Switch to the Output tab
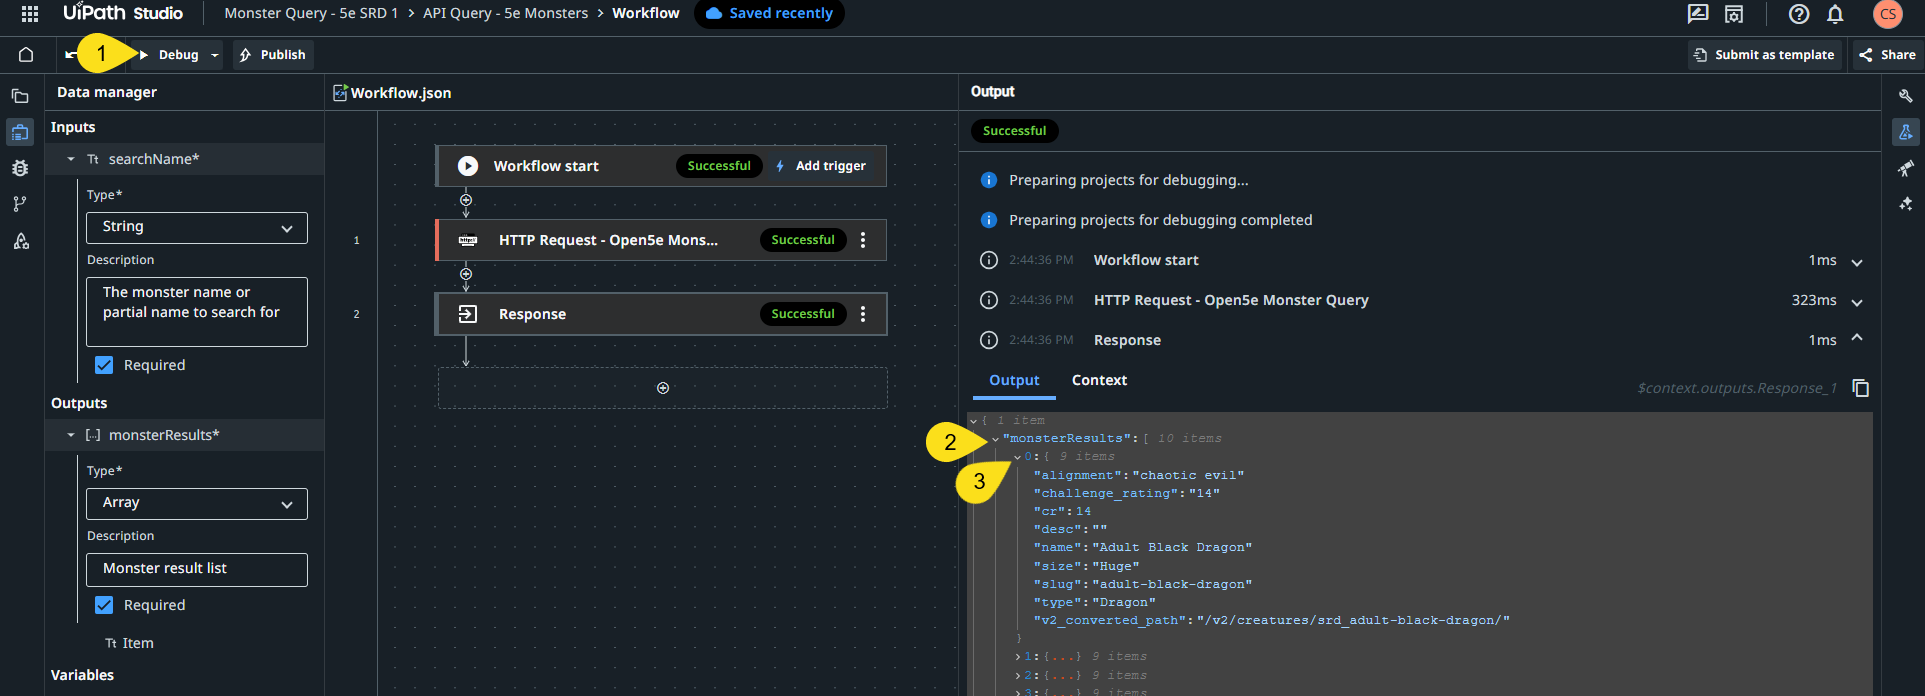1925x696 pixels. 1014,380
